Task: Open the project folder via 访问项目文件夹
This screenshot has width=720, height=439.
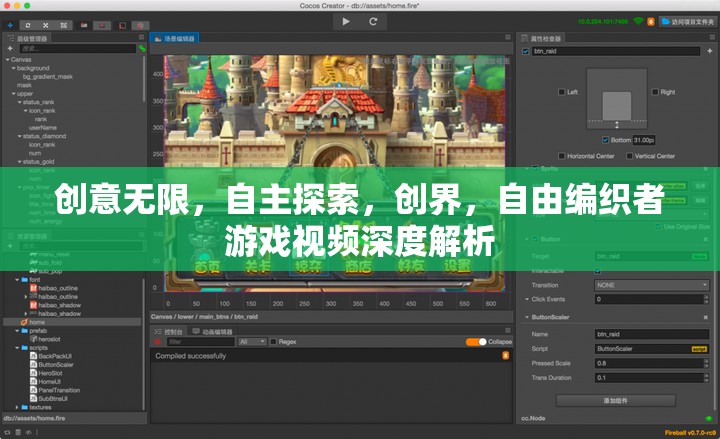Action: coord(687,22)
